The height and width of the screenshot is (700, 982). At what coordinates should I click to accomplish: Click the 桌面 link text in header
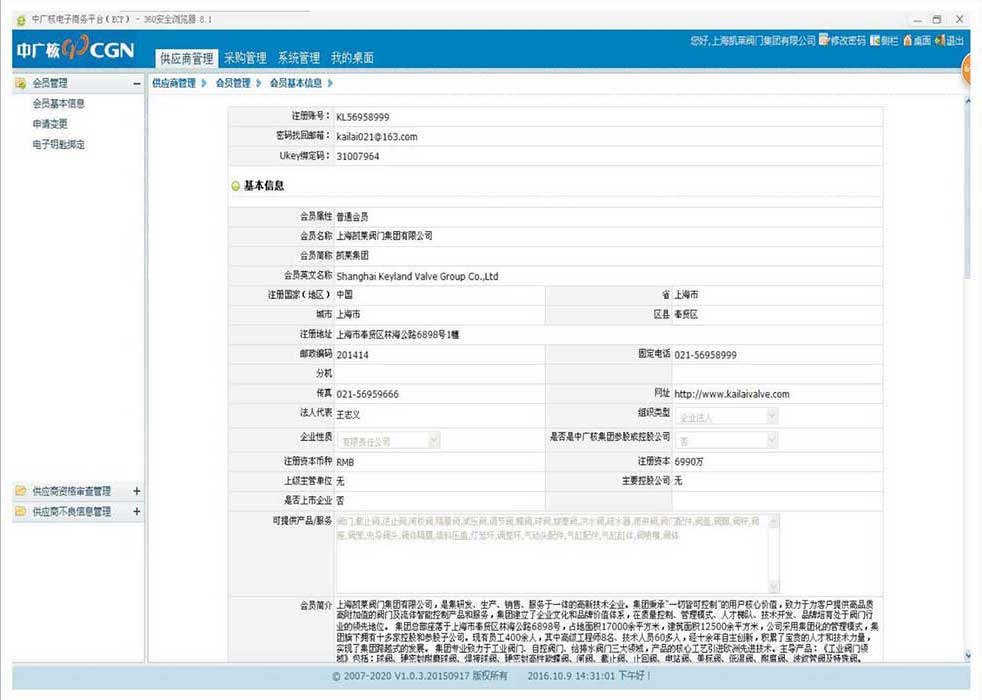click(x=922, y=41)
